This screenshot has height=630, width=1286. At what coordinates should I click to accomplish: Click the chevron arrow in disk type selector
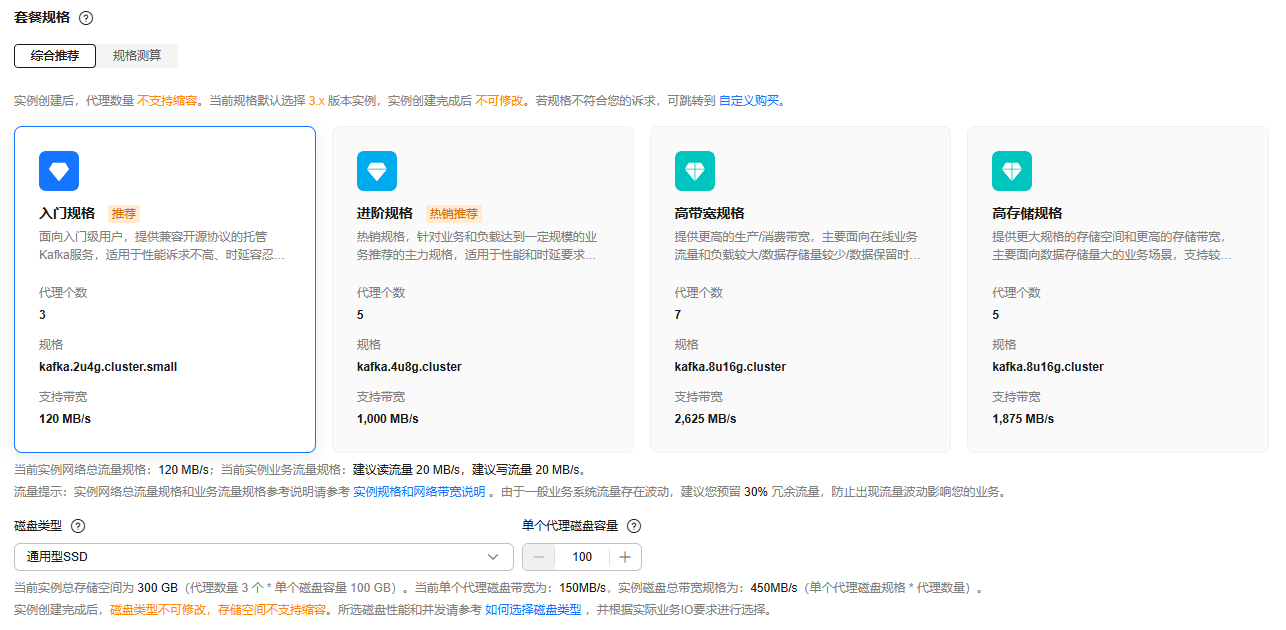pyautogui.click(x=493, y=557)
